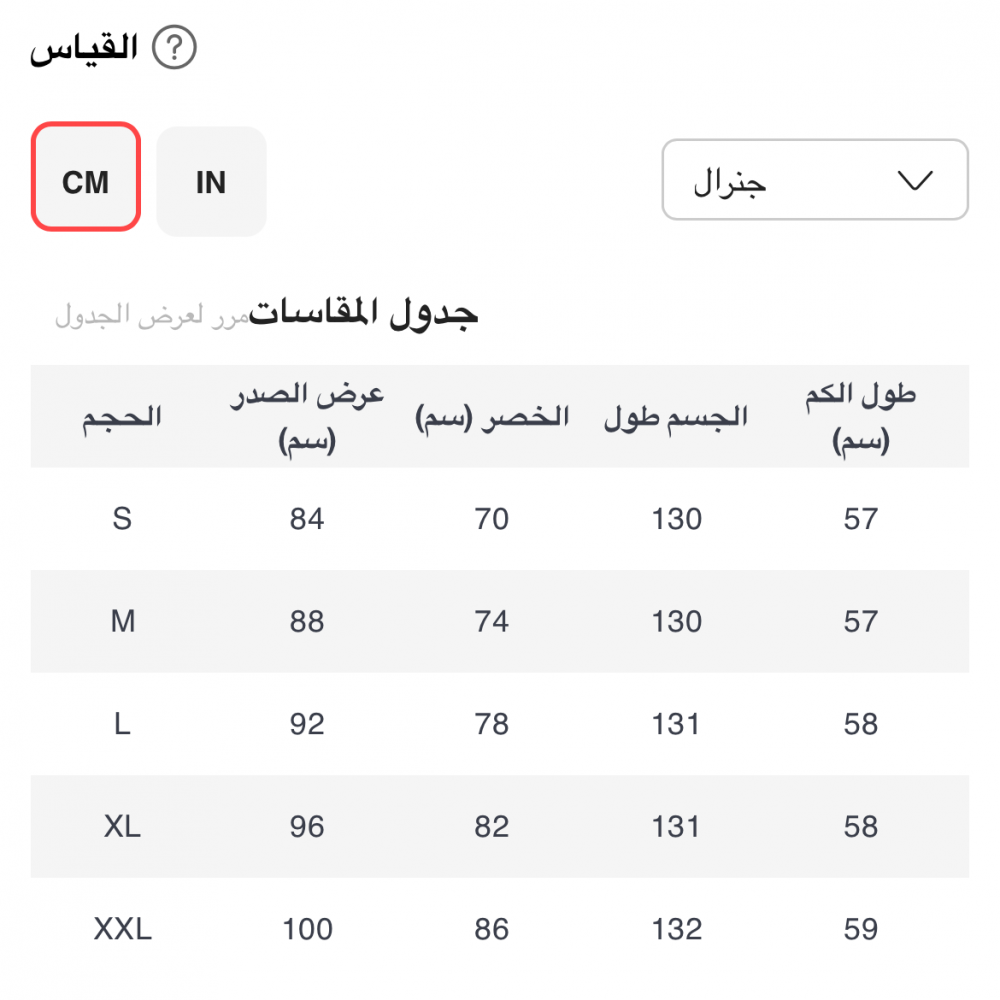The width and height of the screenshot is (1000, 1000).
Task: Click the القياس section title
Action: [83, 48]
